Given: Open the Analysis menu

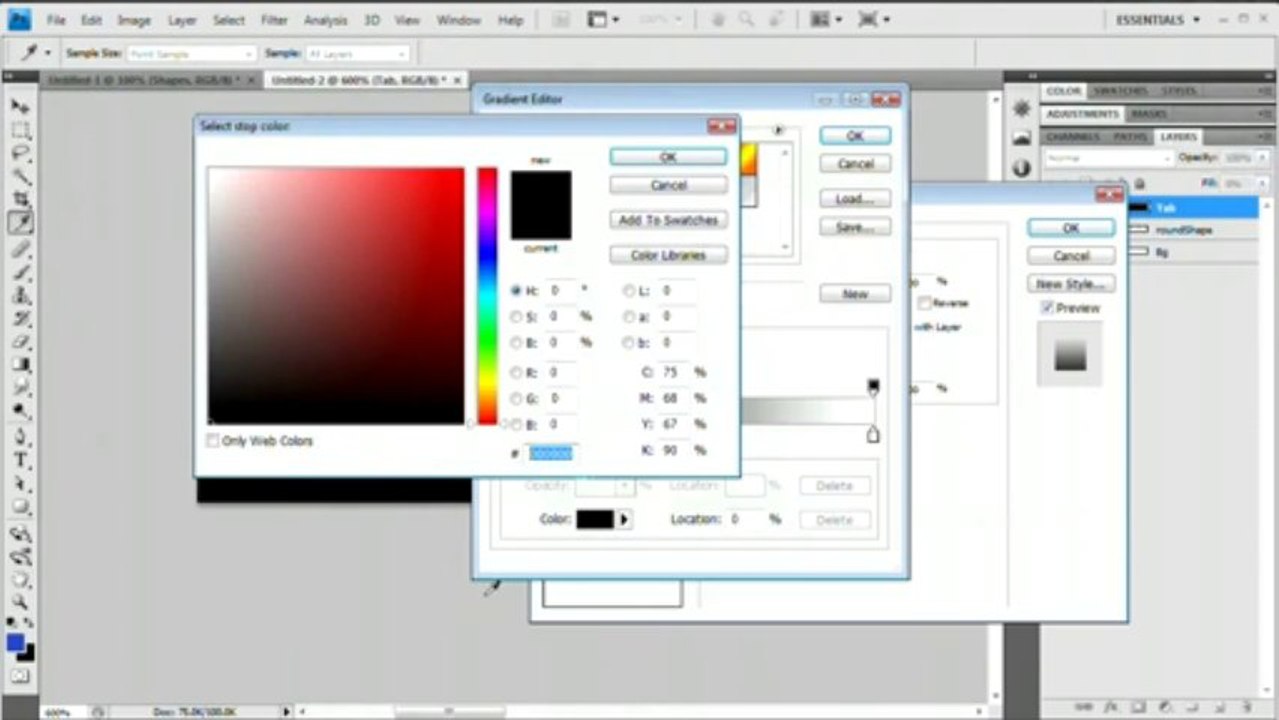Looking at the screenshot, I should point(325,20).
